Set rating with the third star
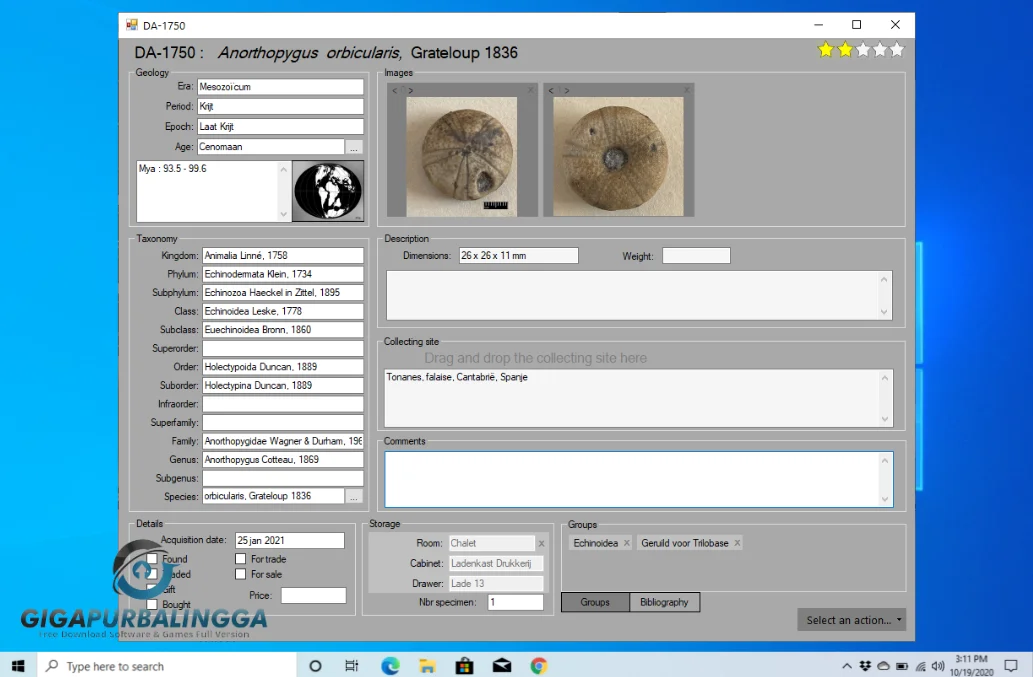The height and width of the screenshot is (677, 1033). click(x=862, y=50)
